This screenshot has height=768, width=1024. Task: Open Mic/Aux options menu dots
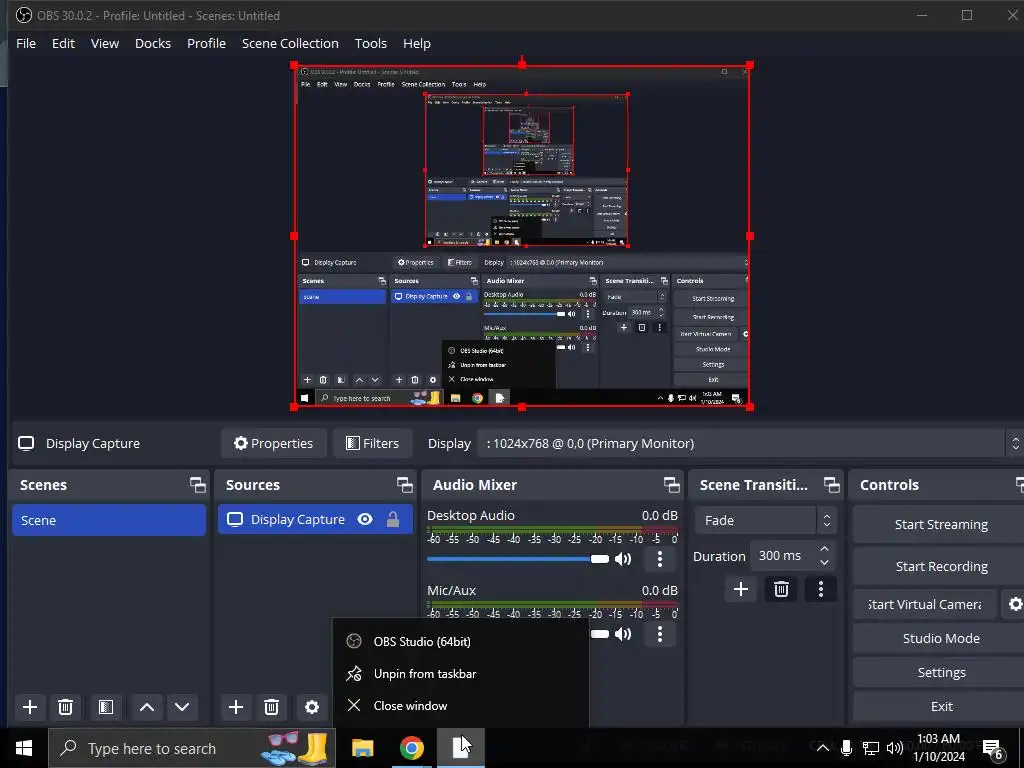[x=660, y=633]
